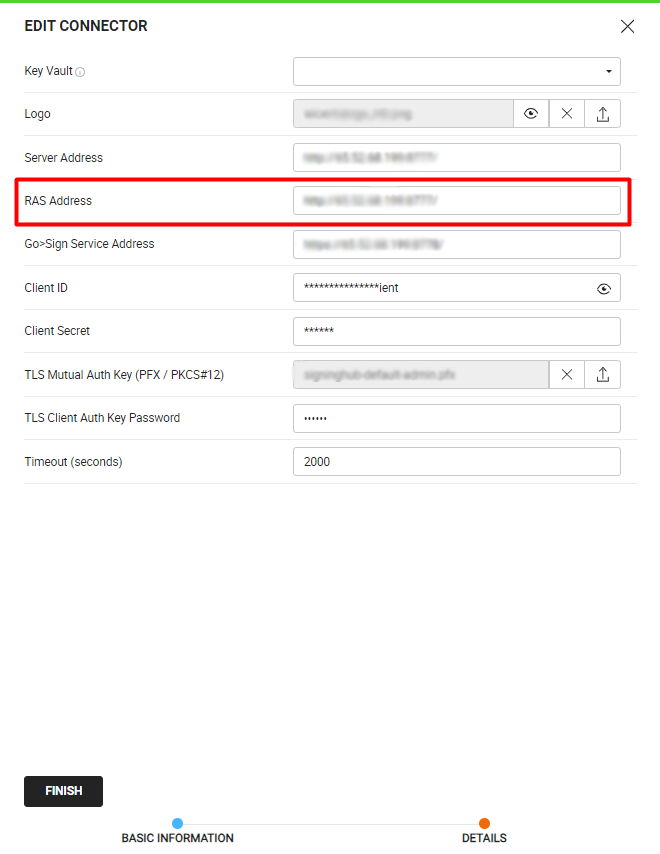Preview the Logo with the eye icon
The height and width of the screenshot is (854, 660).
tap(531, 114)
